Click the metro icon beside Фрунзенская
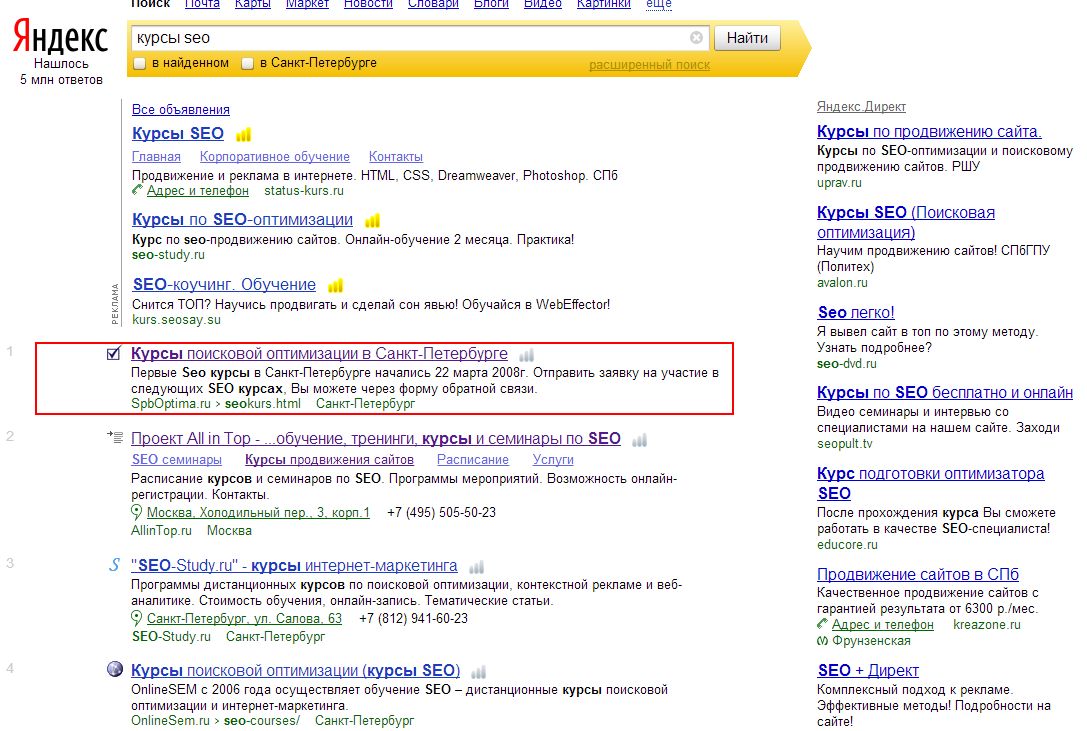This screenshot has width=1087, height=731. pyautogui.click(x=822, y=641)
